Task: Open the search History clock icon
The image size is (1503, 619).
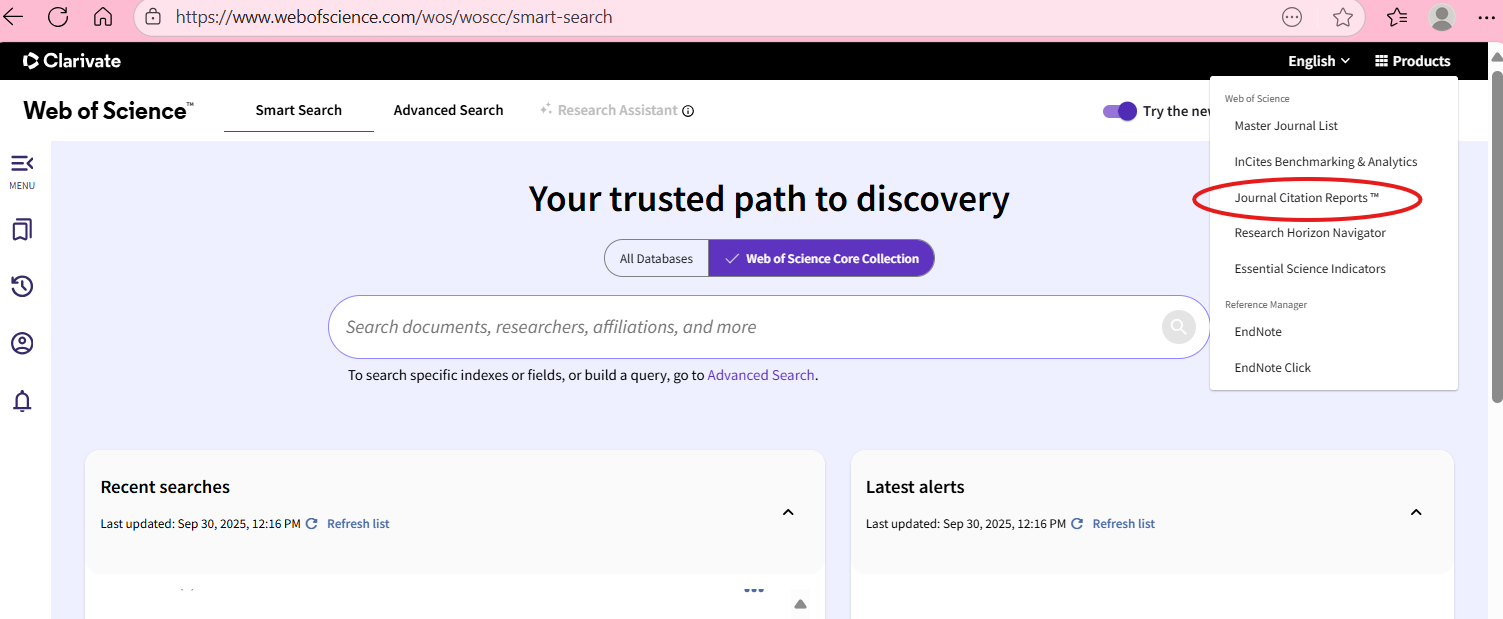Action: [22, 287]
